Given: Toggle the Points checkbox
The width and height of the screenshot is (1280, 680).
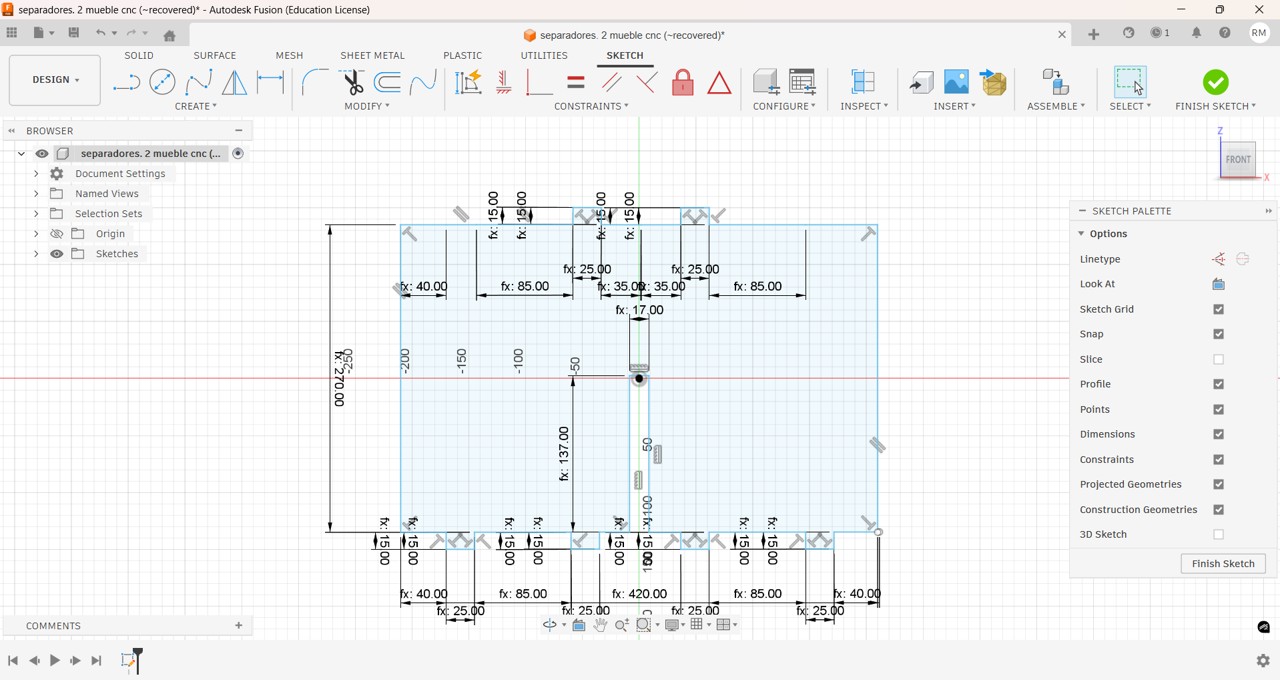Looking at the screenshot, I should pos(1218,409).
